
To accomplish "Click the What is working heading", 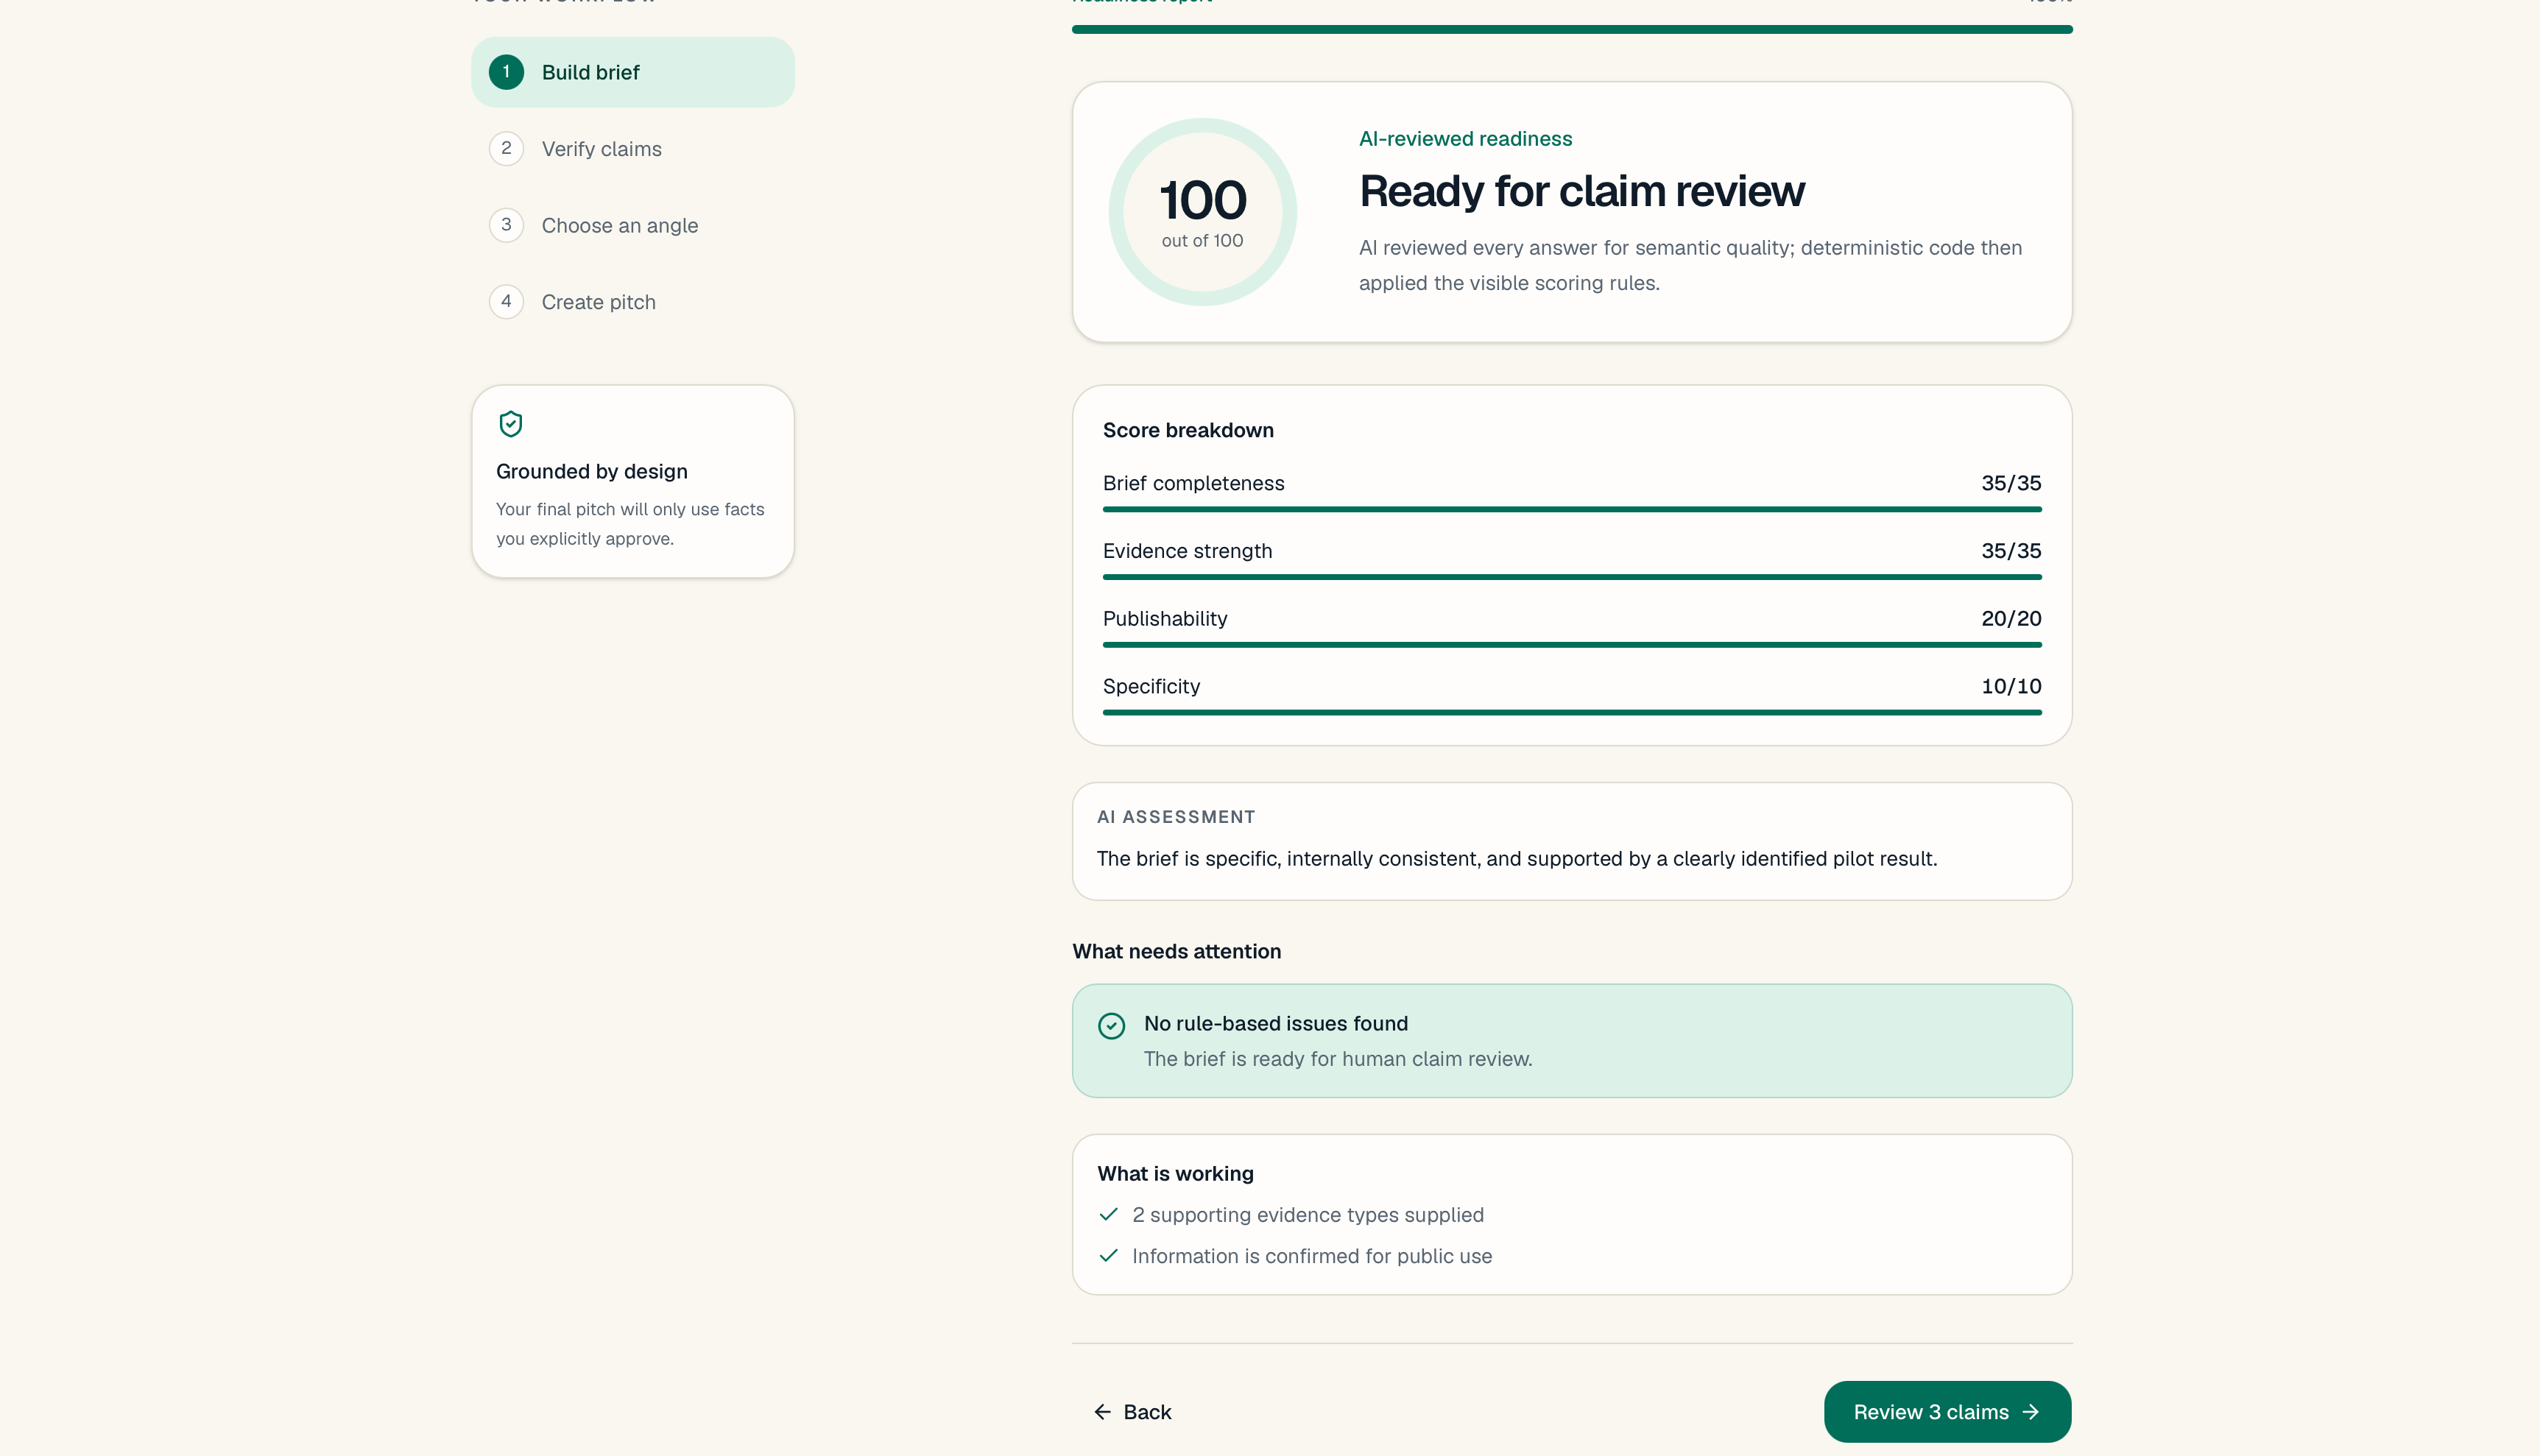I will [1175, 1173].
